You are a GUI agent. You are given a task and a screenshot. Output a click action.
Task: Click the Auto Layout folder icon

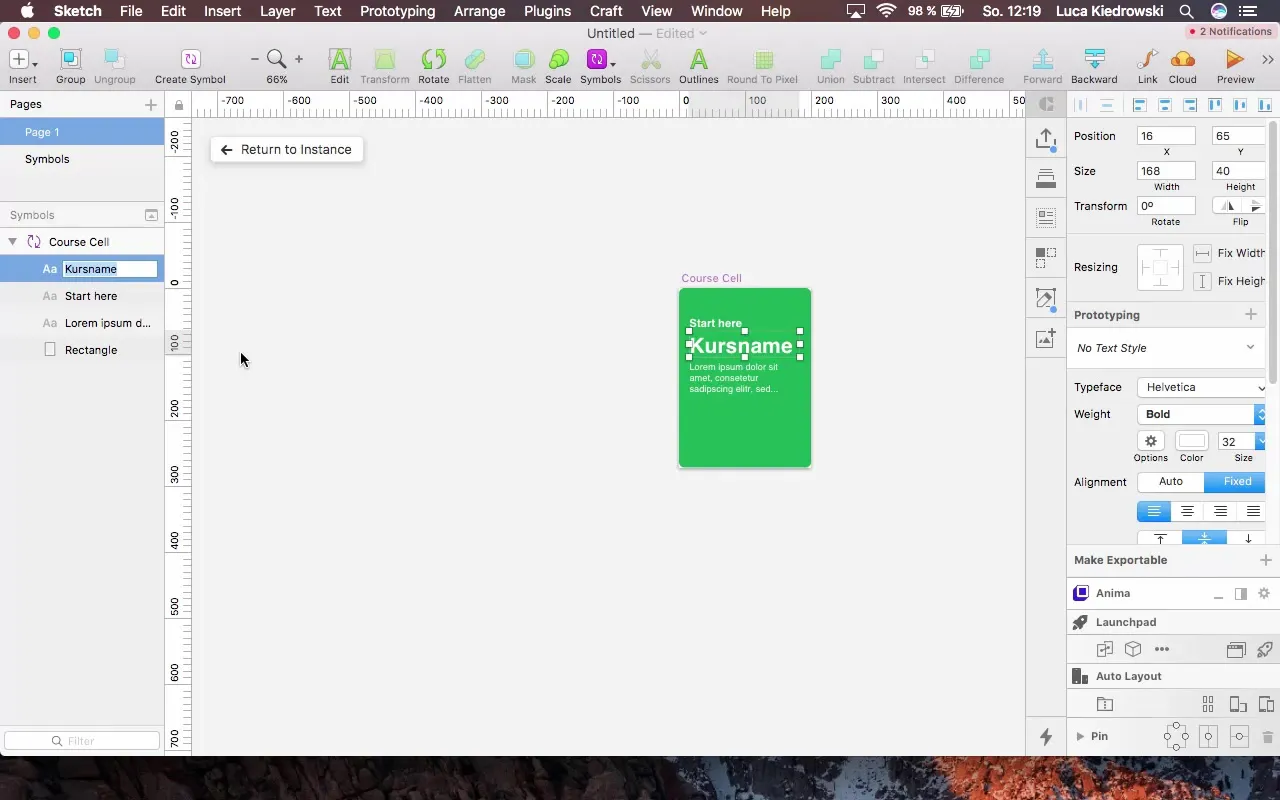click(1105, 704)
